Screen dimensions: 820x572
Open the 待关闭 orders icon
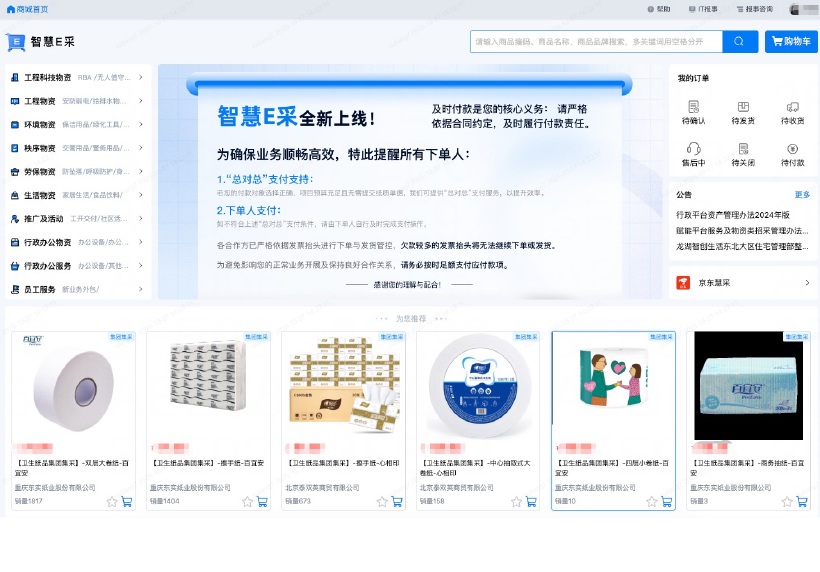point(743,148)
